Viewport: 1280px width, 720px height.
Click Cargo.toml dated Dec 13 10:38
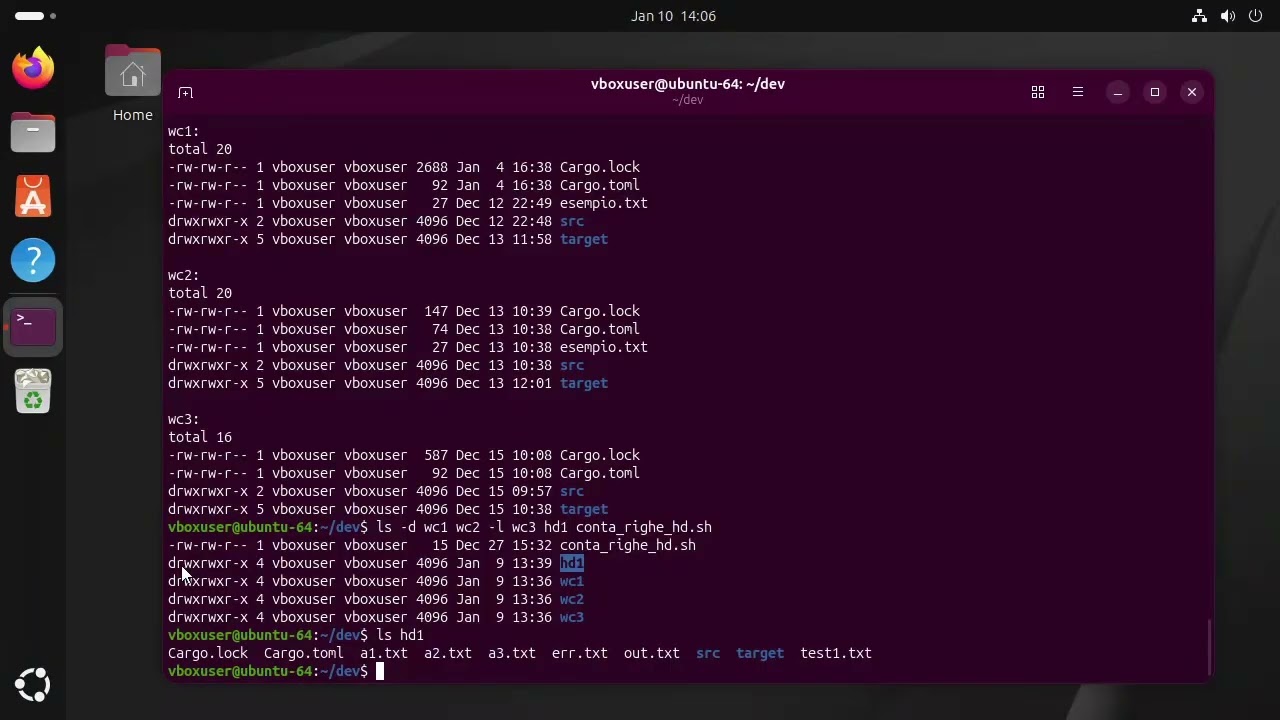[600, 329]
